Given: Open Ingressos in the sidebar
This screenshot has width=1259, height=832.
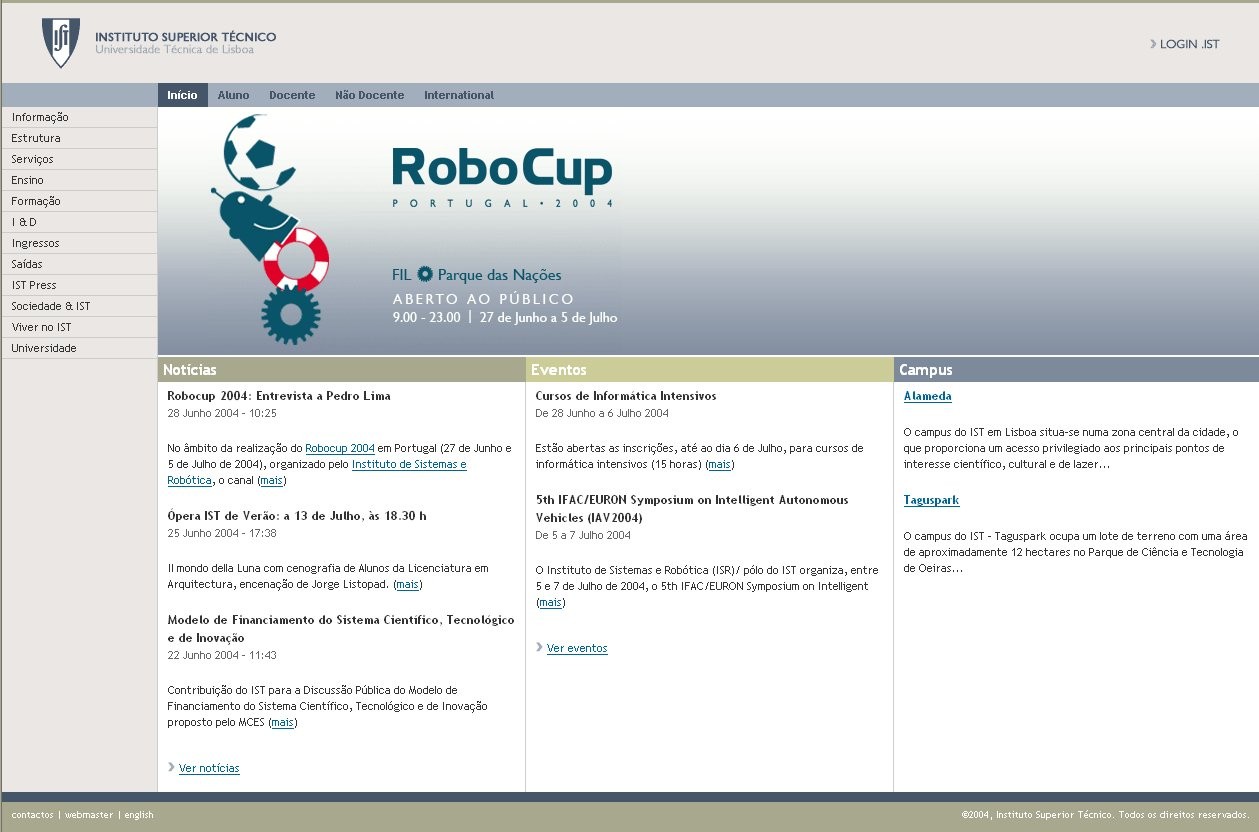Looking at the screenshot, I should [x=79, y=243].
